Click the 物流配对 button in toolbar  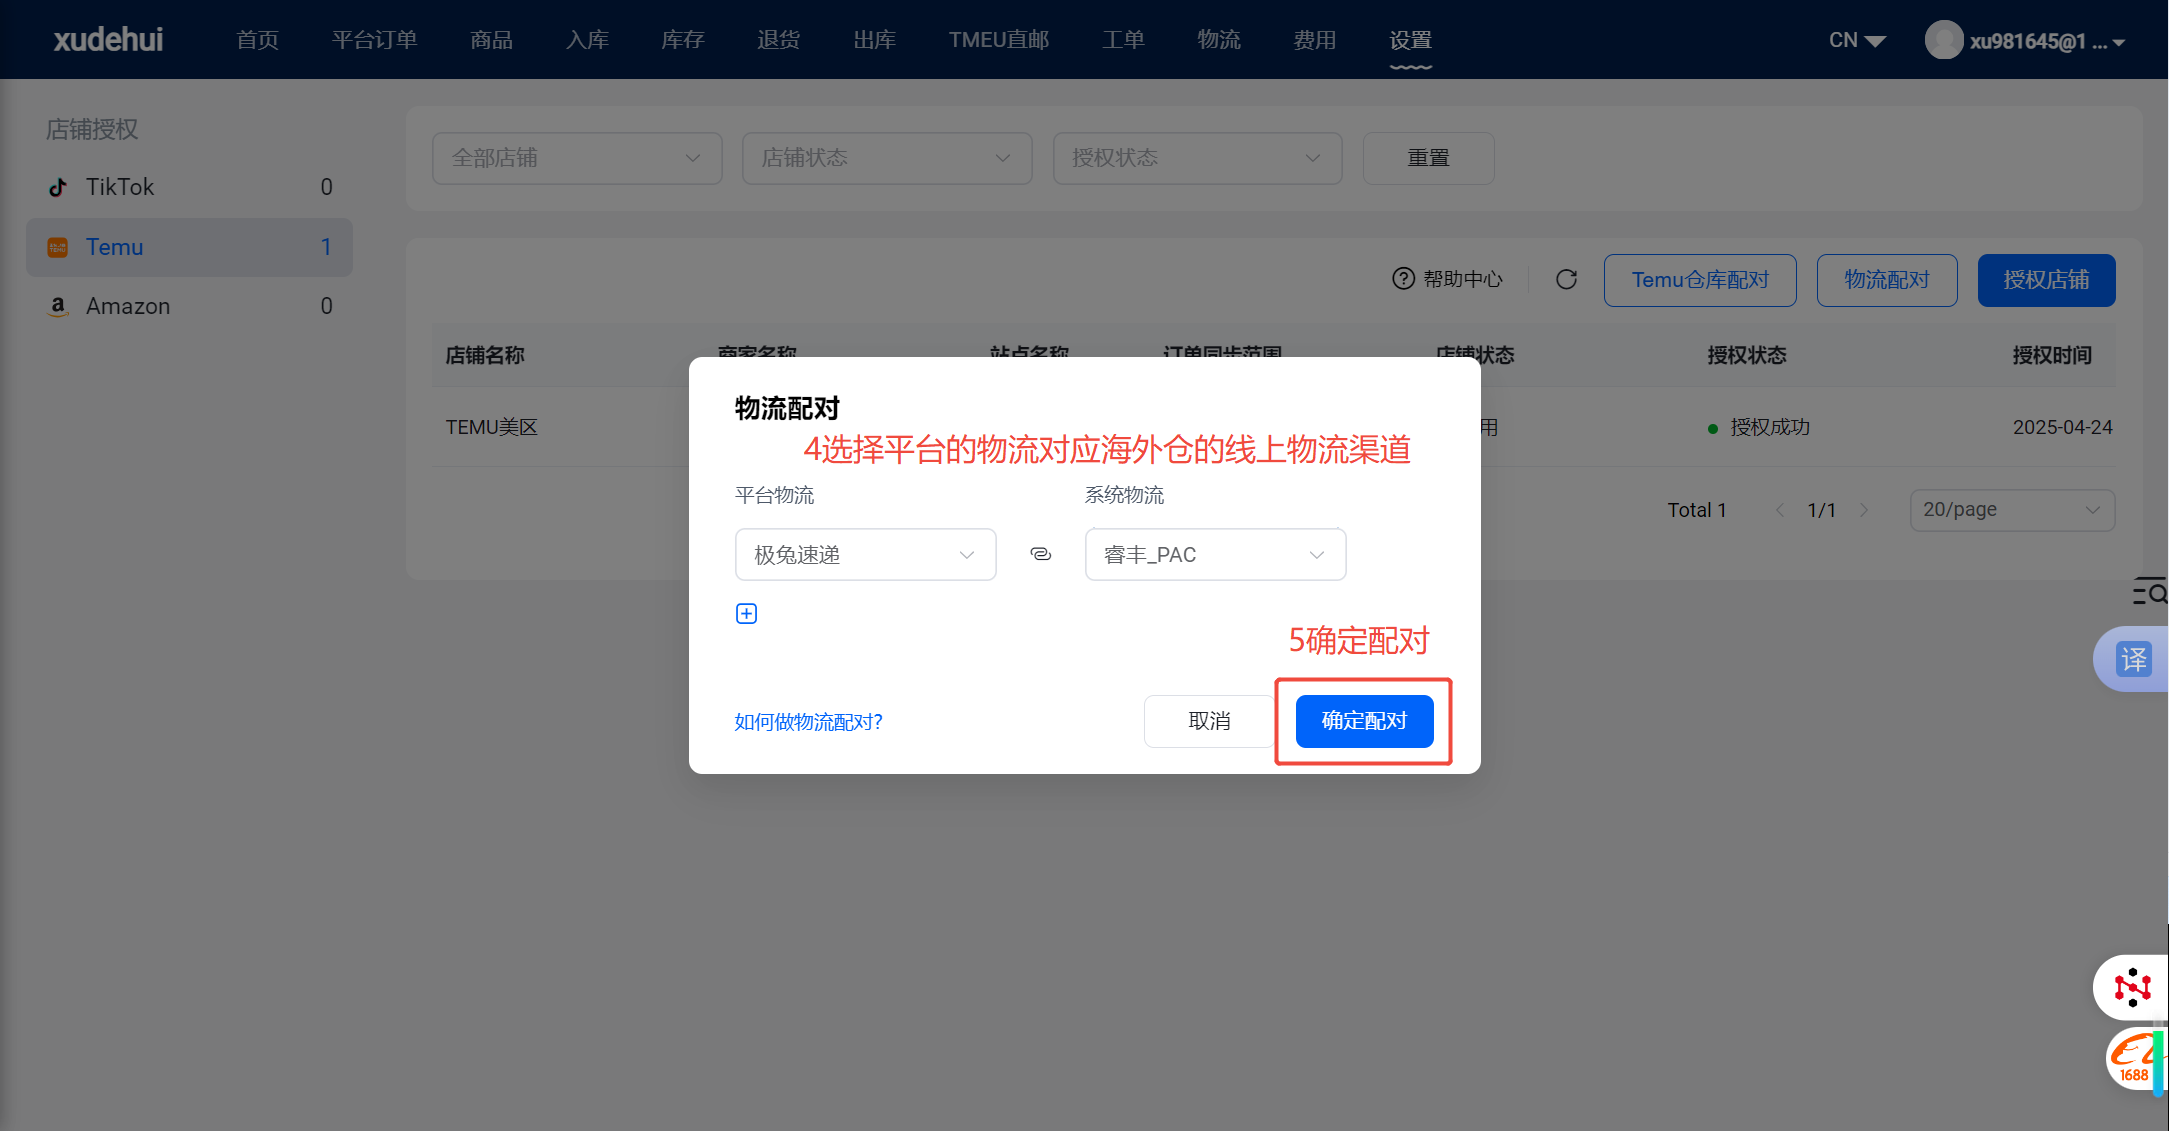[x=1887, y=280]
